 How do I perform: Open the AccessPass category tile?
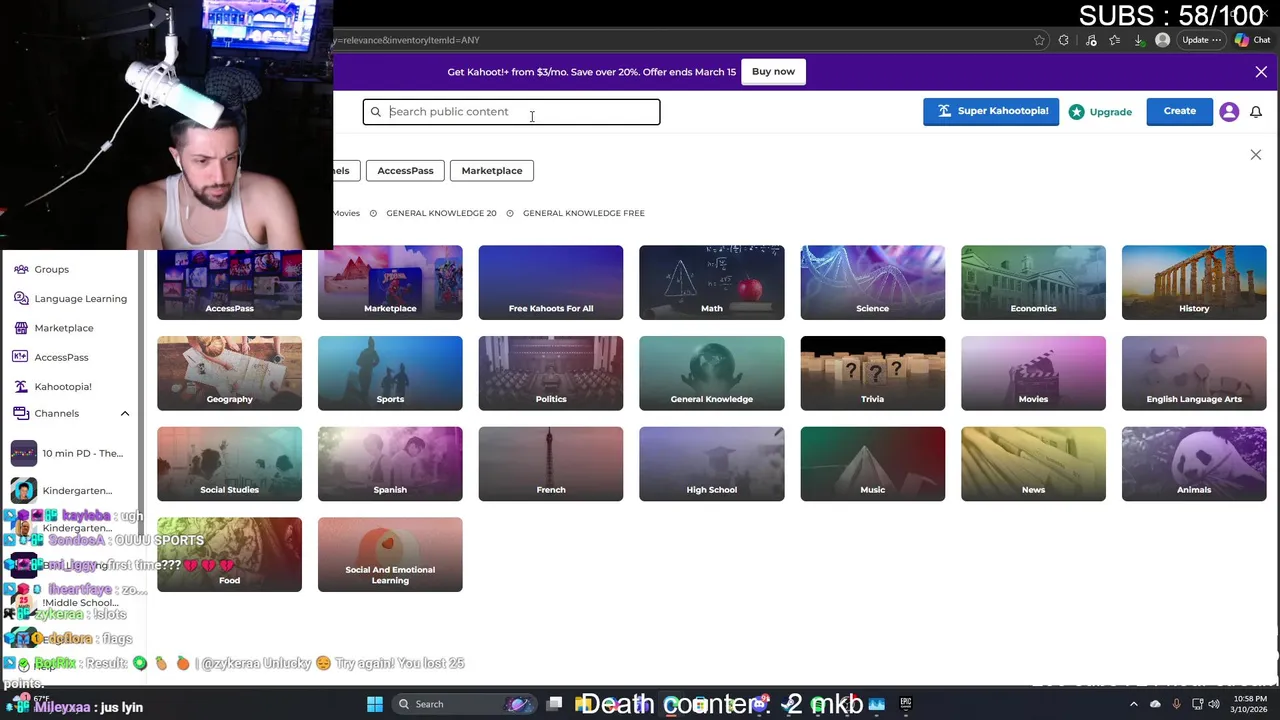[x=229, y=283]
